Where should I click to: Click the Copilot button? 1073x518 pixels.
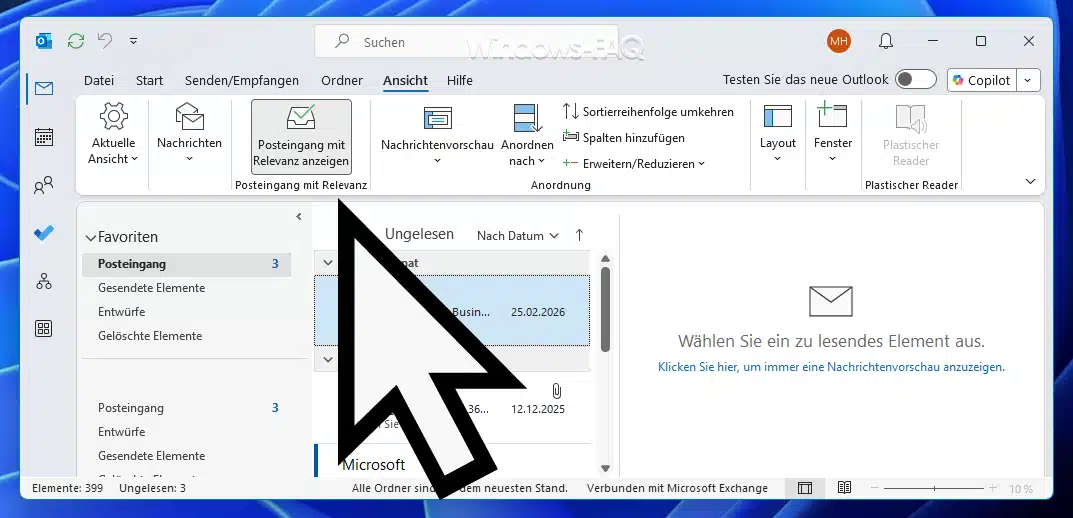[x=980, y=80]
